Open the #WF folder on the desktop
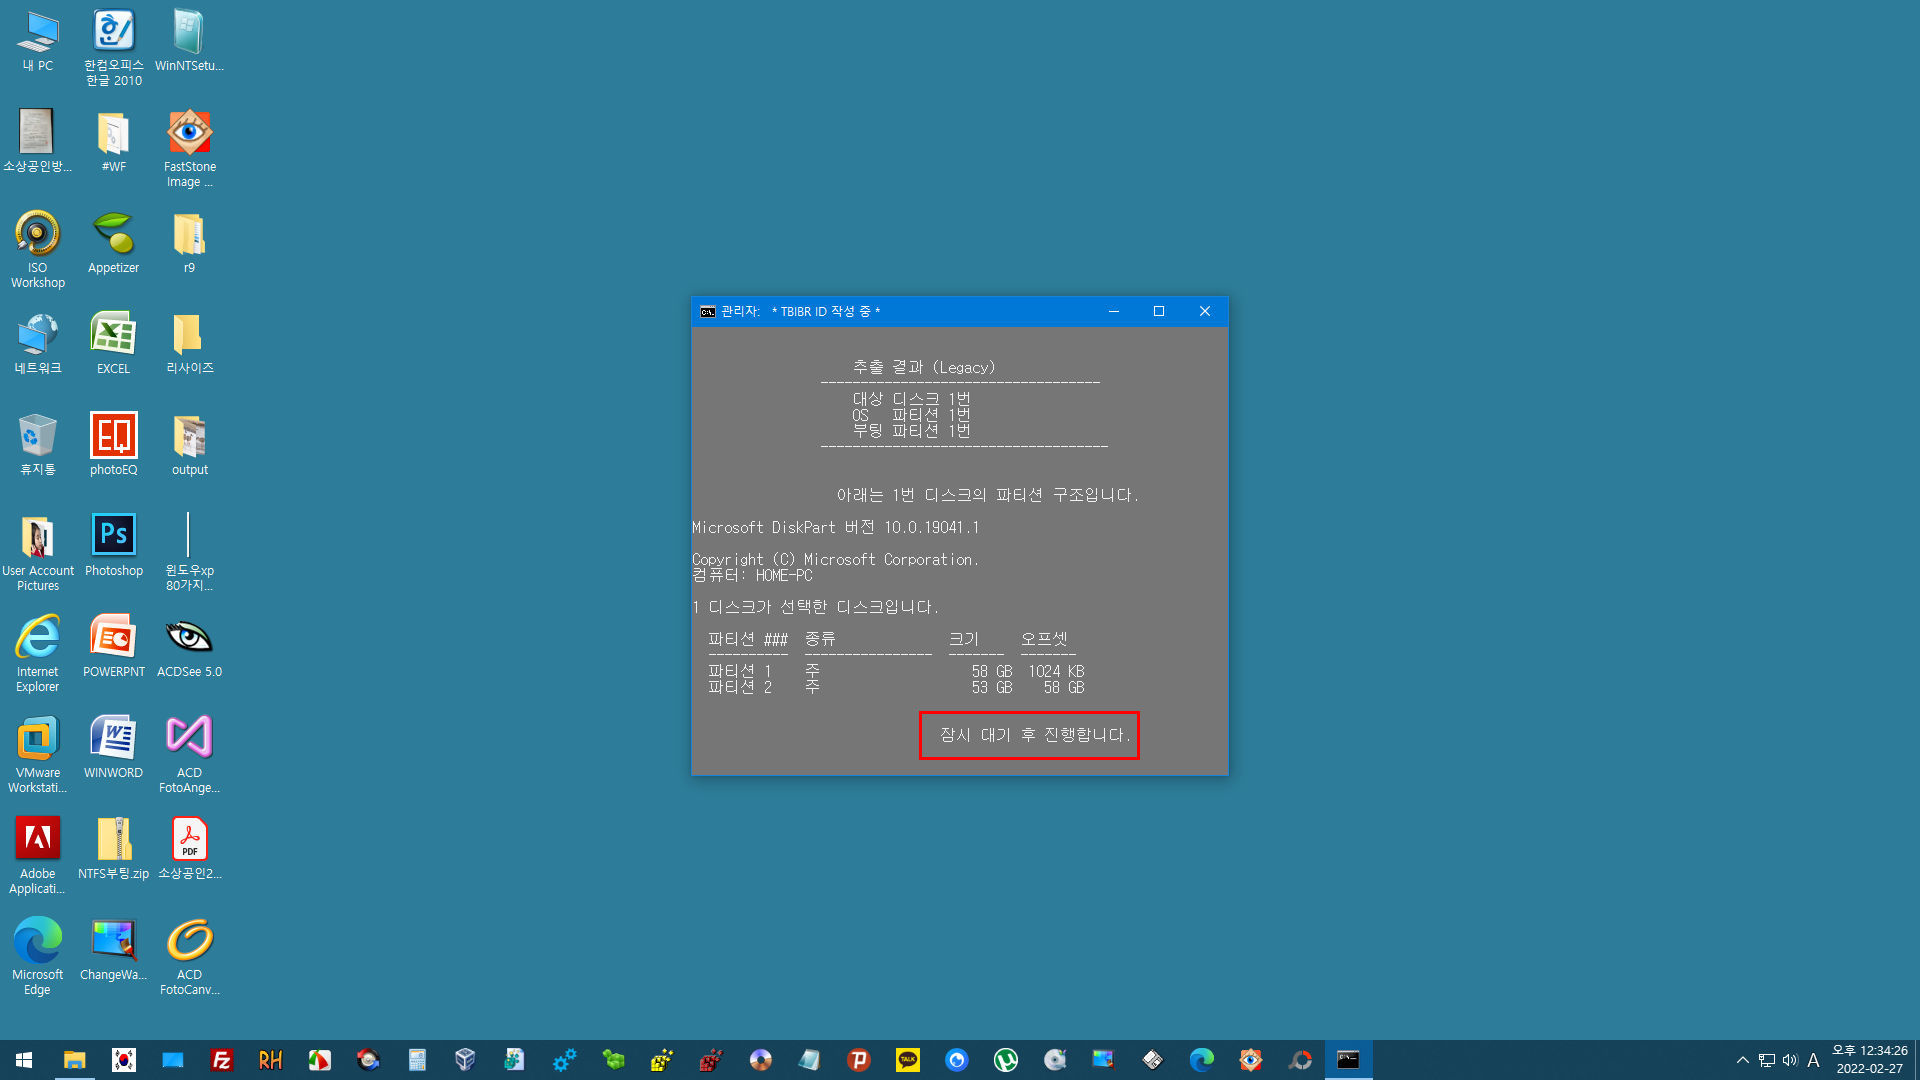This screenshot has height=1080, width=1920. tap(114, 142)
